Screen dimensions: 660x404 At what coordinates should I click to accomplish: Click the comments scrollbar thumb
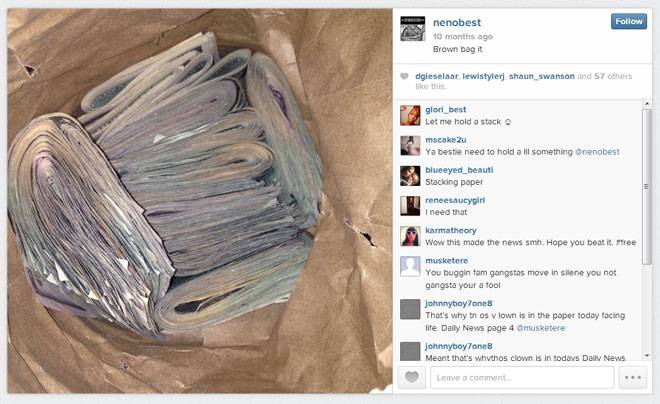(647, 187)
